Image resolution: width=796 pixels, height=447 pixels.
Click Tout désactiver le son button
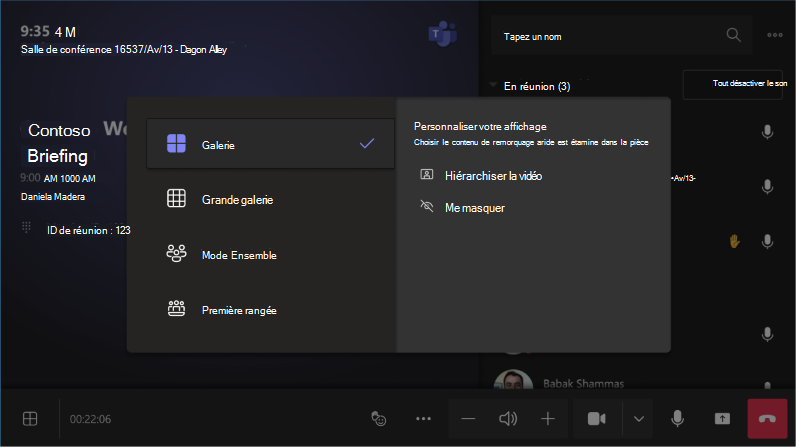733,84
